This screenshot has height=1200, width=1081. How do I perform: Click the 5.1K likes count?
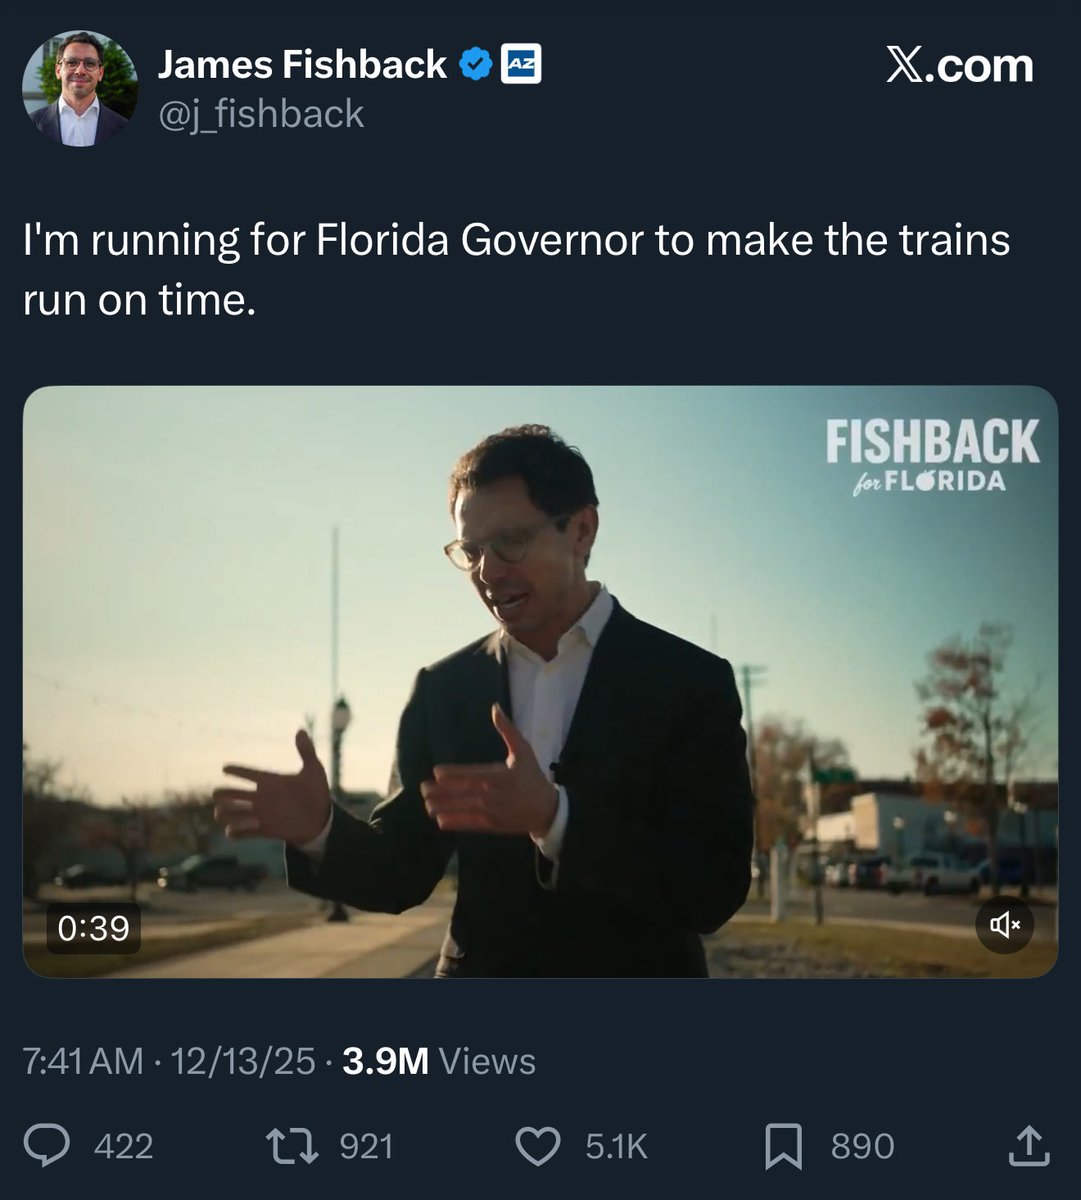[x=616, y=1146]
